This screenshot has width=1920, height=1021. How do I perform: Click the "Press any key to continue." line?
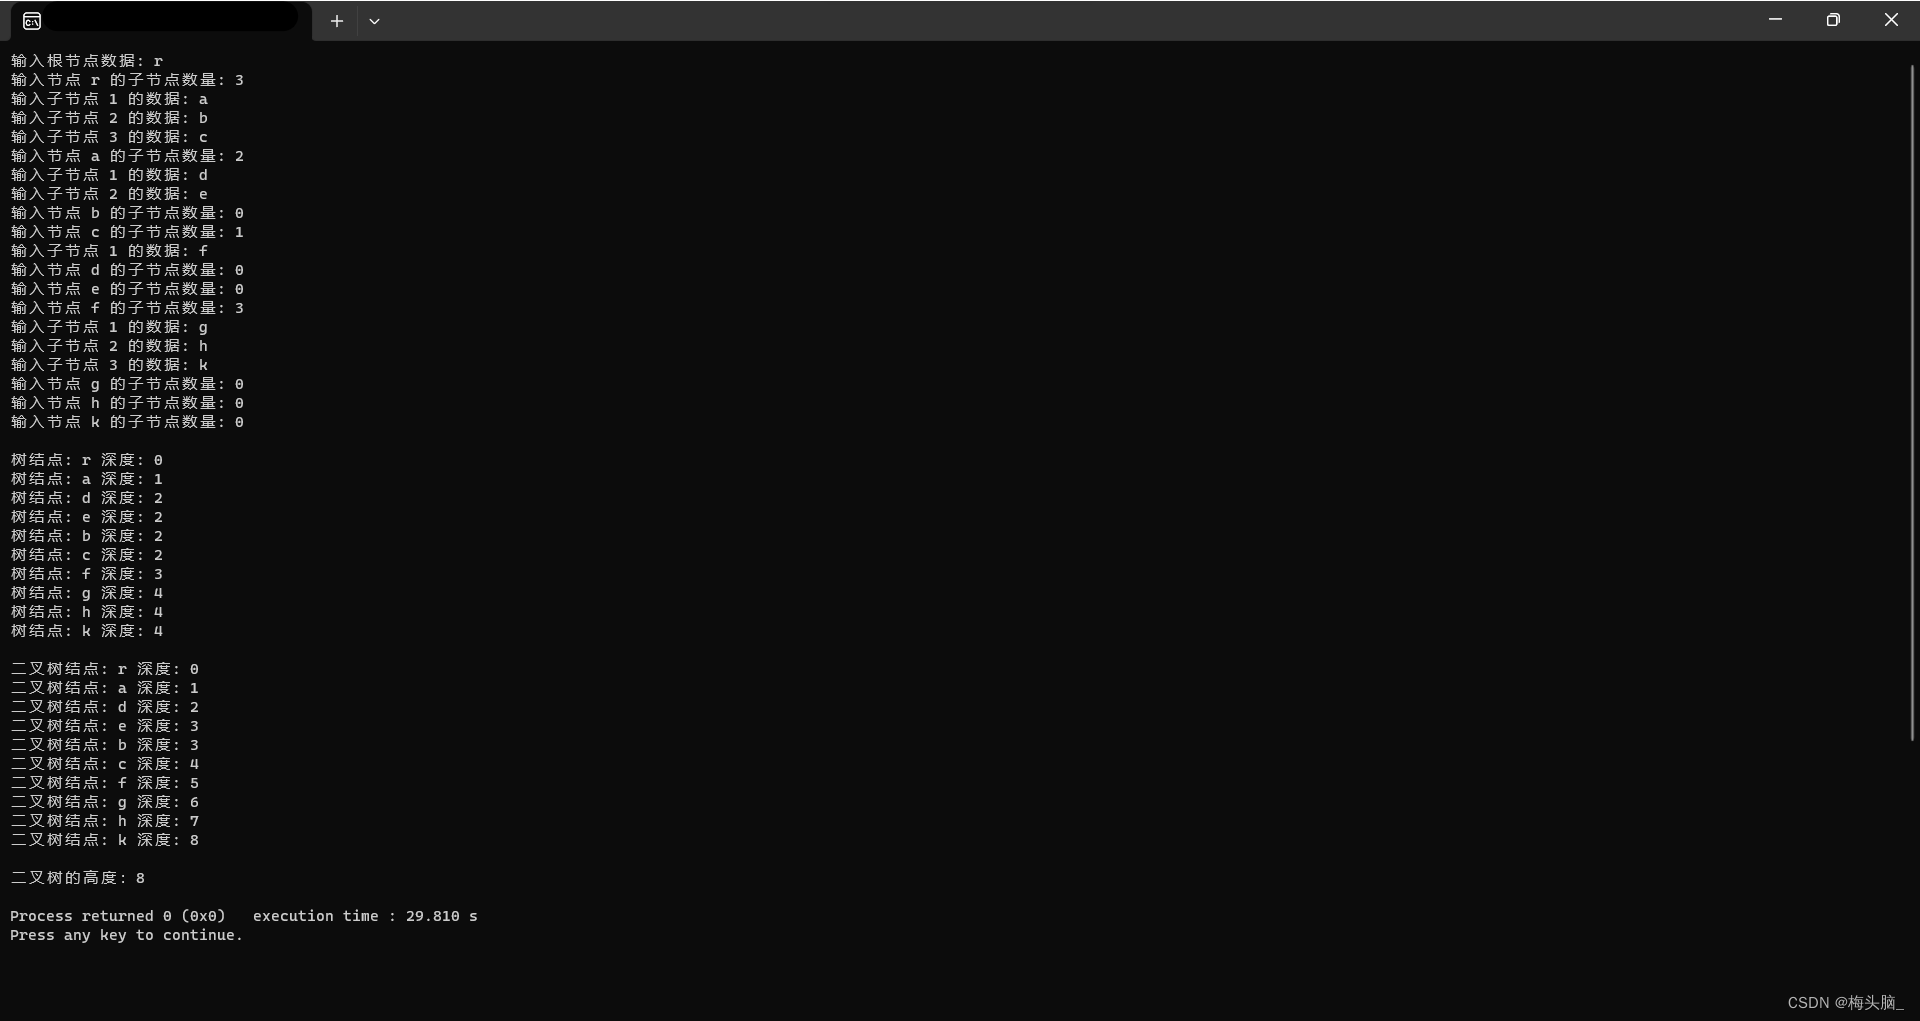pyautogui.click(x=127, y=936)
